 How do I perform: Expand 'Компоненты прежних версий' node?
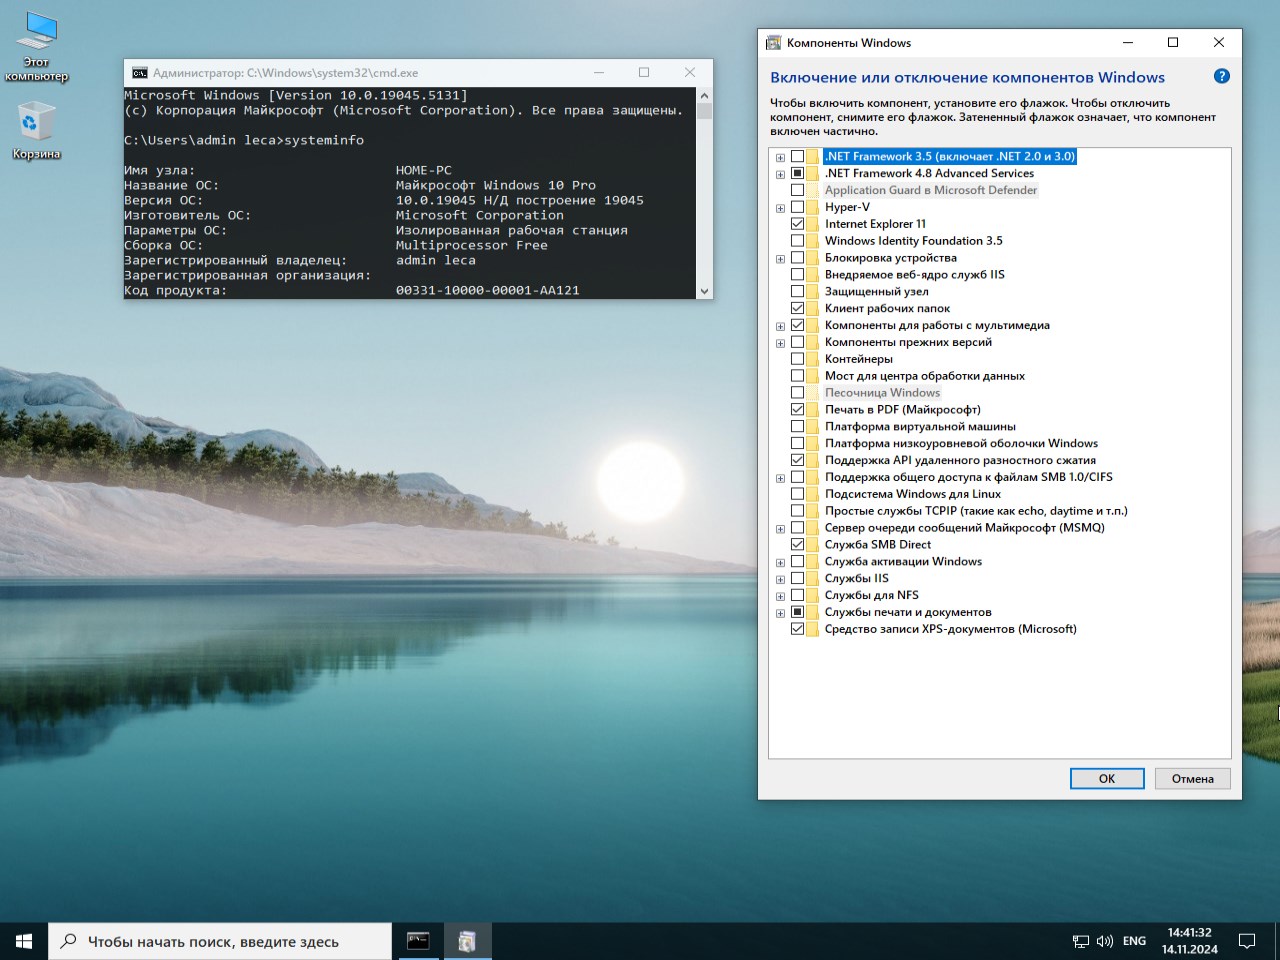click(x=780, y=343)
